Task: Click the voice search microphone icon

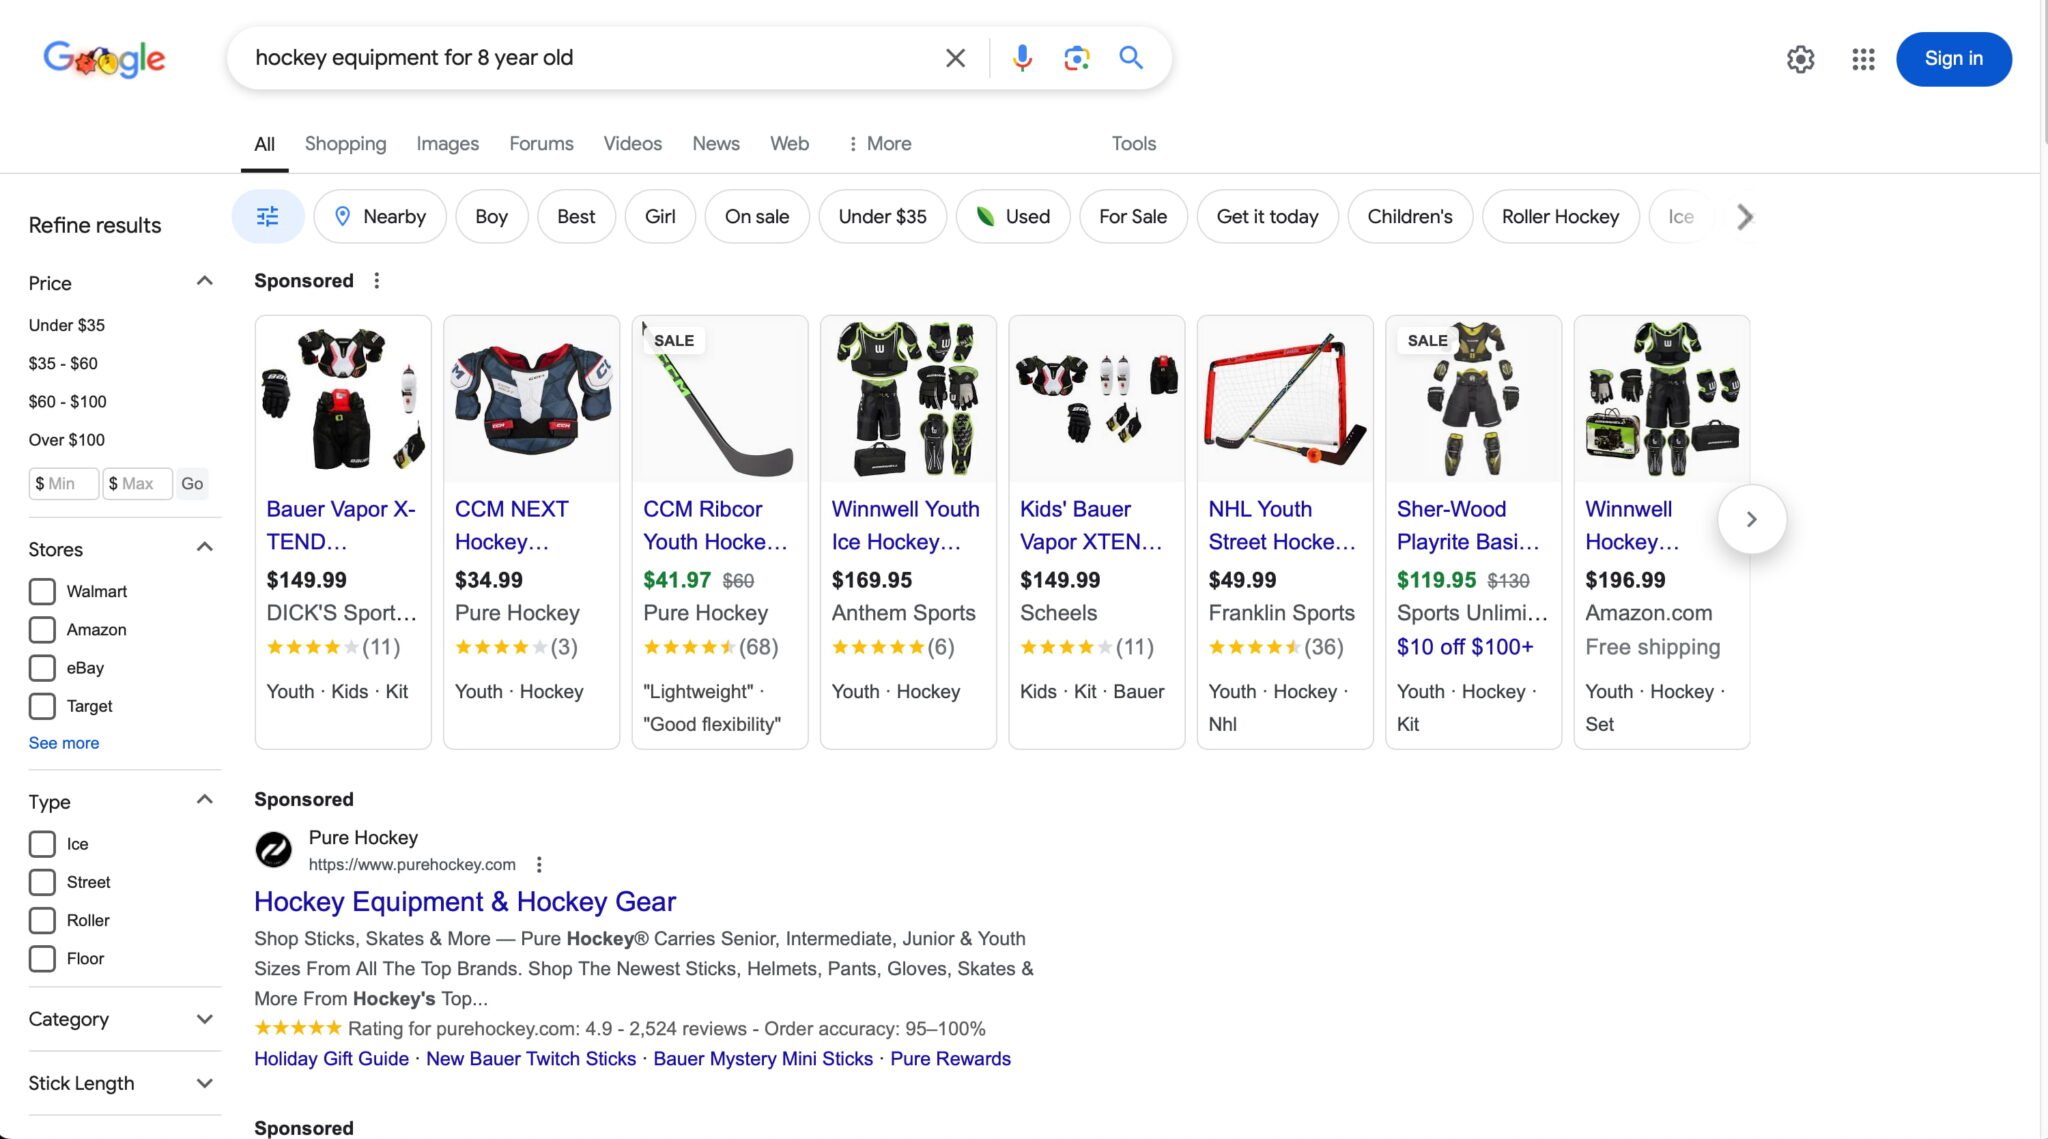Action: coord(1021,57)
